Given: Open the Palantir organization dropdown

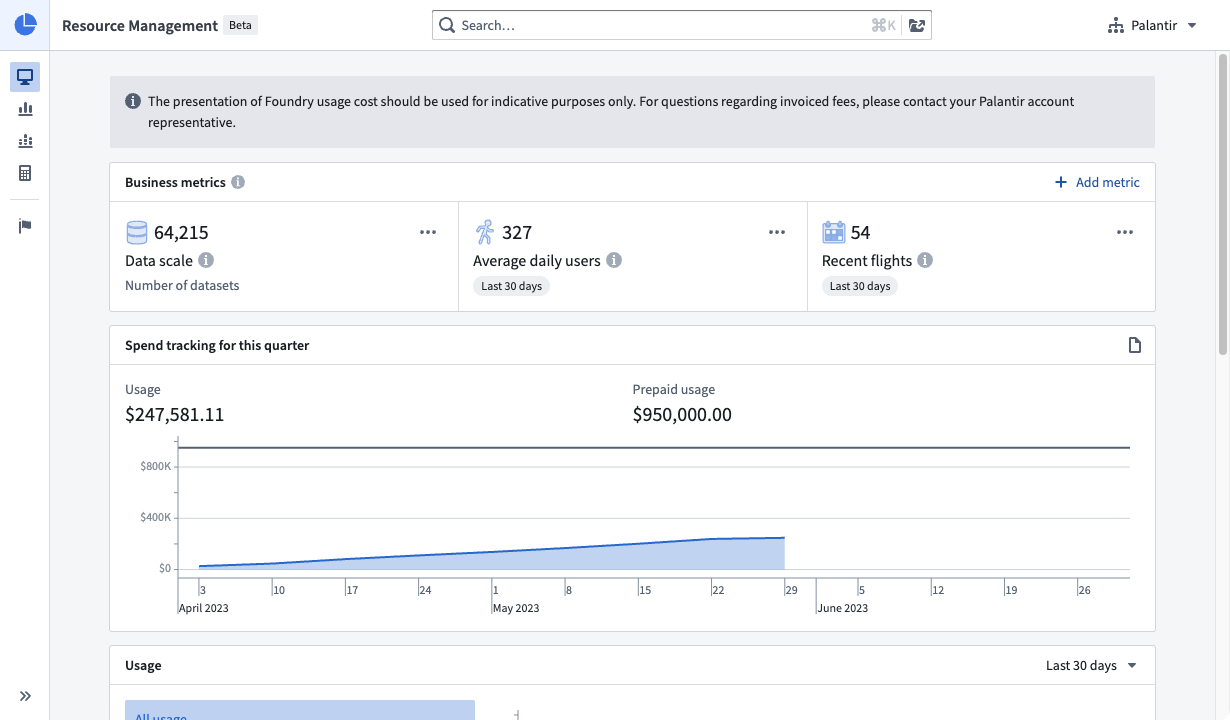Looking at the screenshot, I should [1152, 25].
